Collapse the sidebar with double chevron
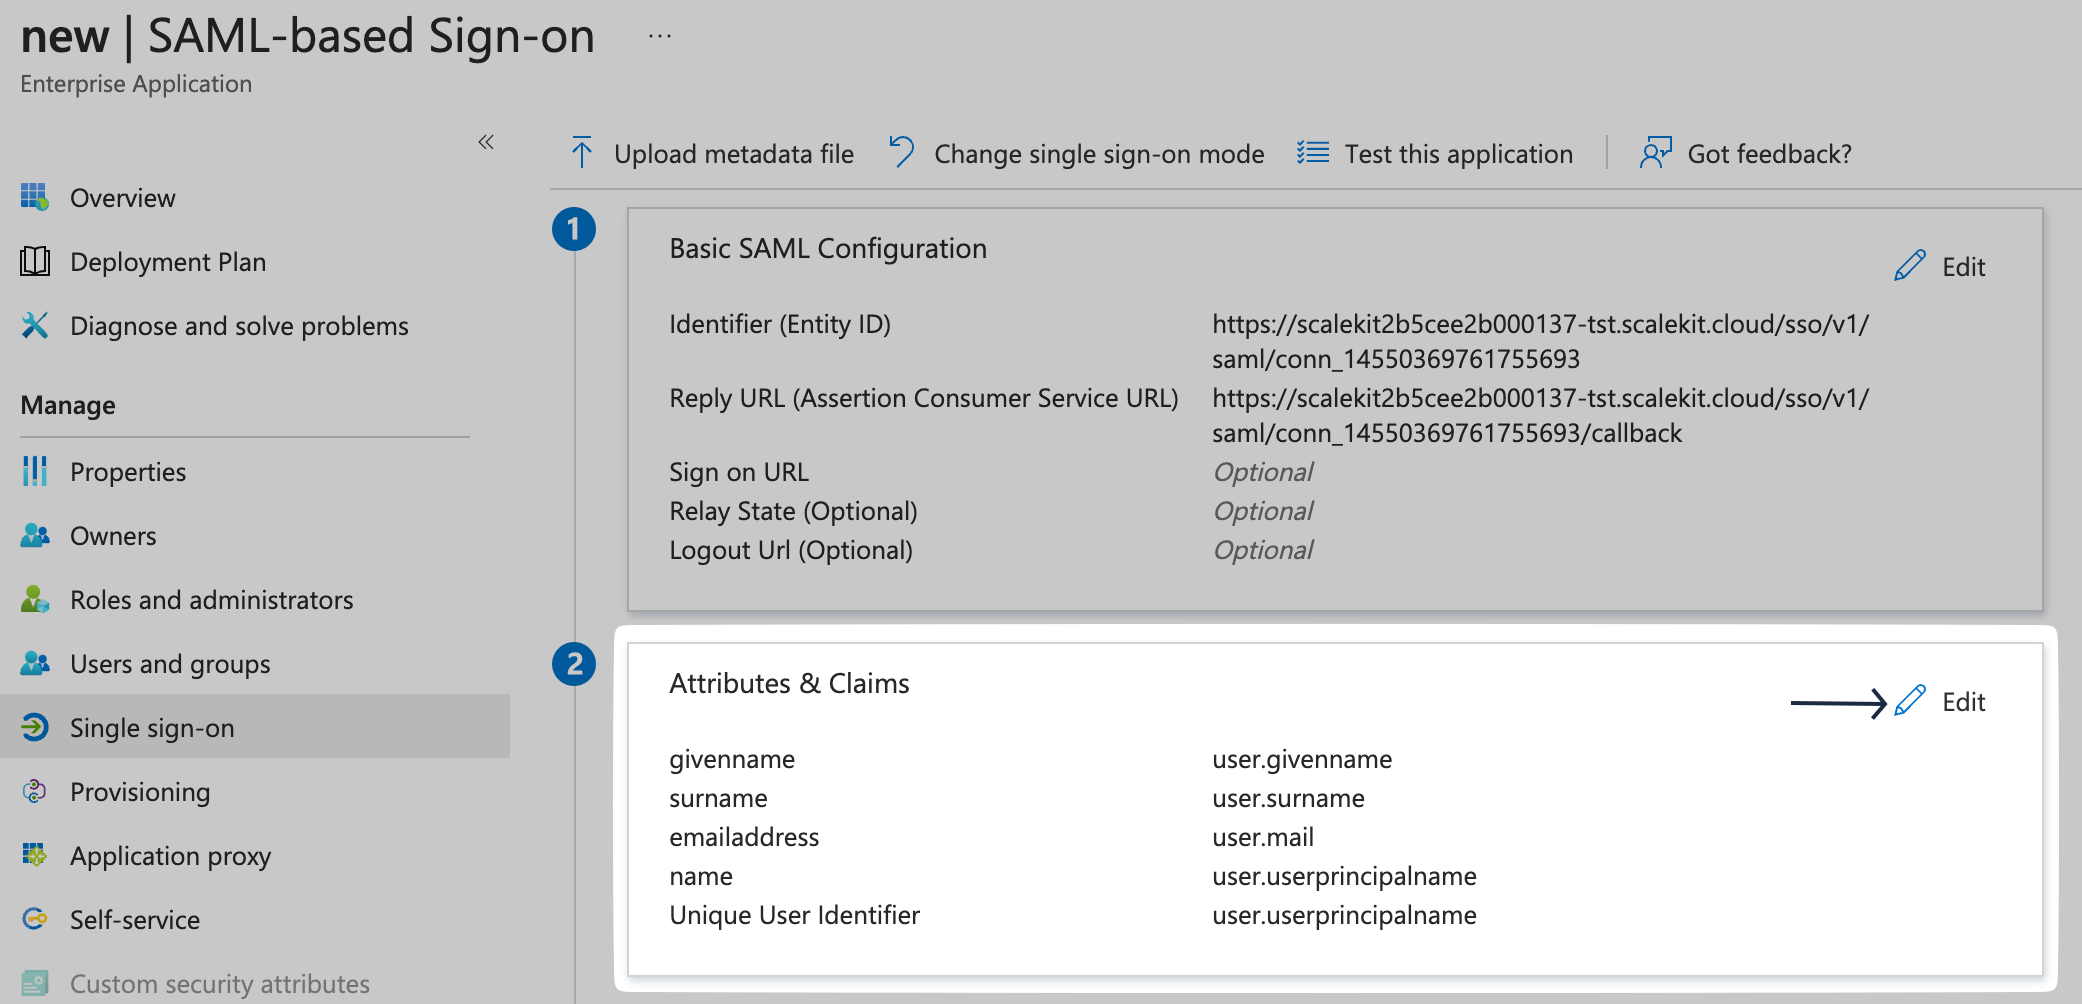 pyautogui.click(x=486, y=142)
